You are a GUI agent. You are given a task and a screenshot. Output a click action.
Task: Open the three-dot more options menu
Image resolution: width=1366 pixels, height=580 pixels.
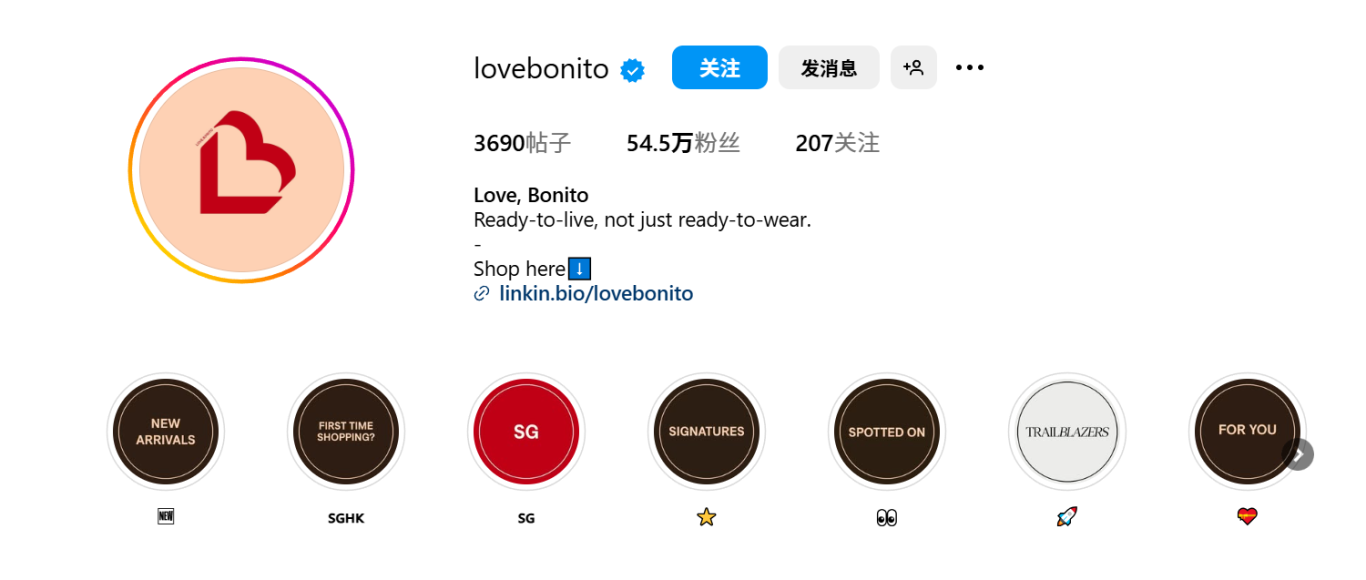969,68
